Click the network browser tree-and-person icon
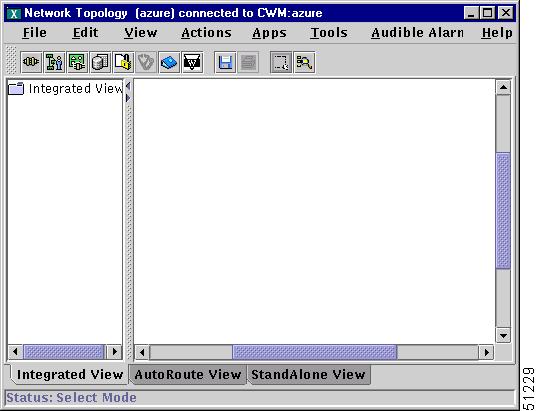Viewport: 537px width, 411px height. pyautogui.click(x=54, y=62)
